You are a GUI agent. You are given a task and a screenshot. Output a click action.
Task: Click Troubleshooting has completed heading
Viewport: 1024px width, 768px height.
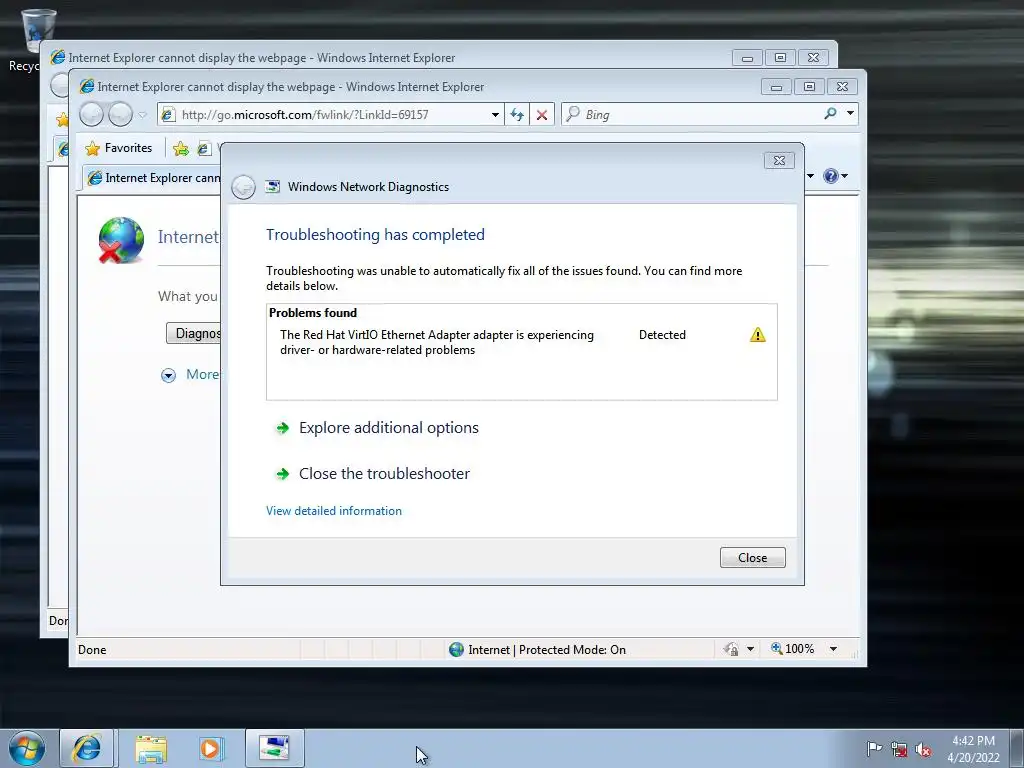click(376, 235)
